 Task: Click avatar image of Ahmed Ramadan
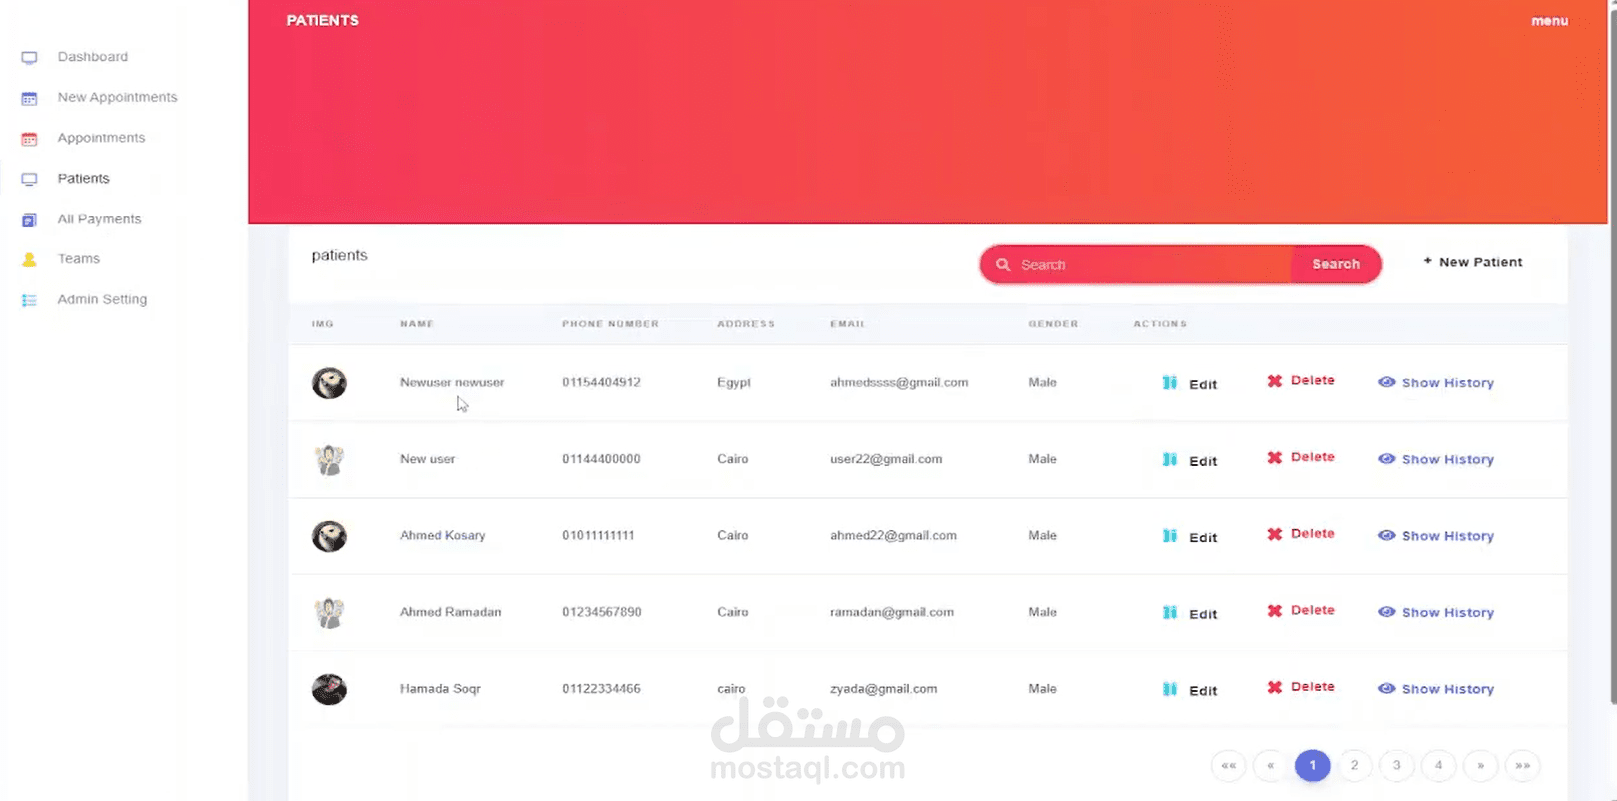click(329, 612)
